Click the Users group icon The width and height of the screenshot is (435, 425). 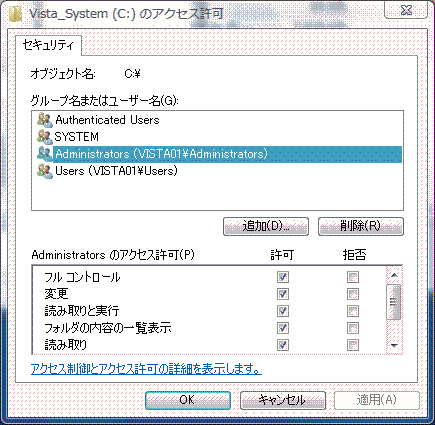click(x=45, y=171)
